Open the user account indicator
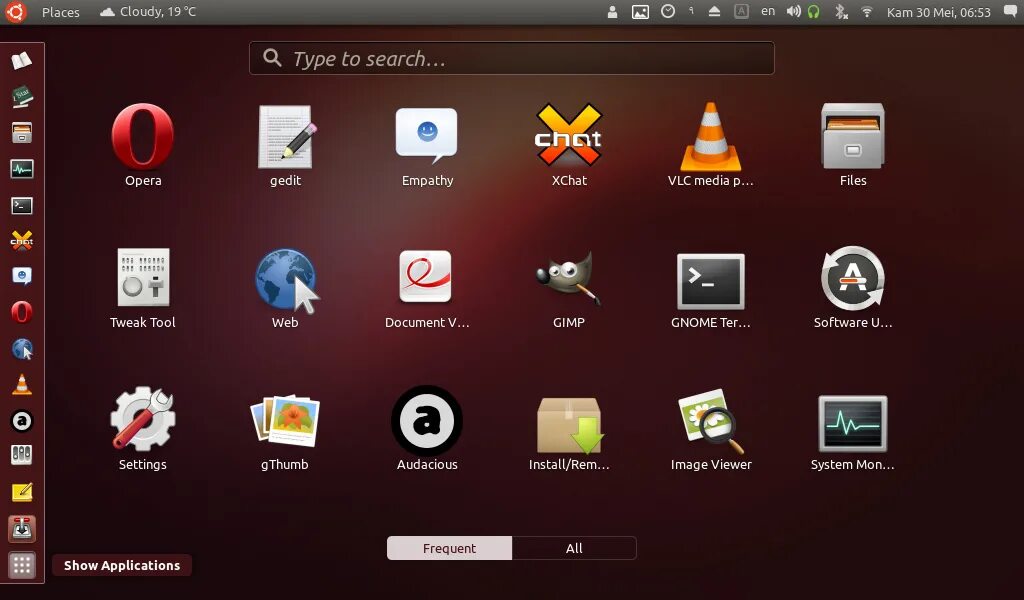This screenshot has height=600, width=1024. tap(612, 12)
